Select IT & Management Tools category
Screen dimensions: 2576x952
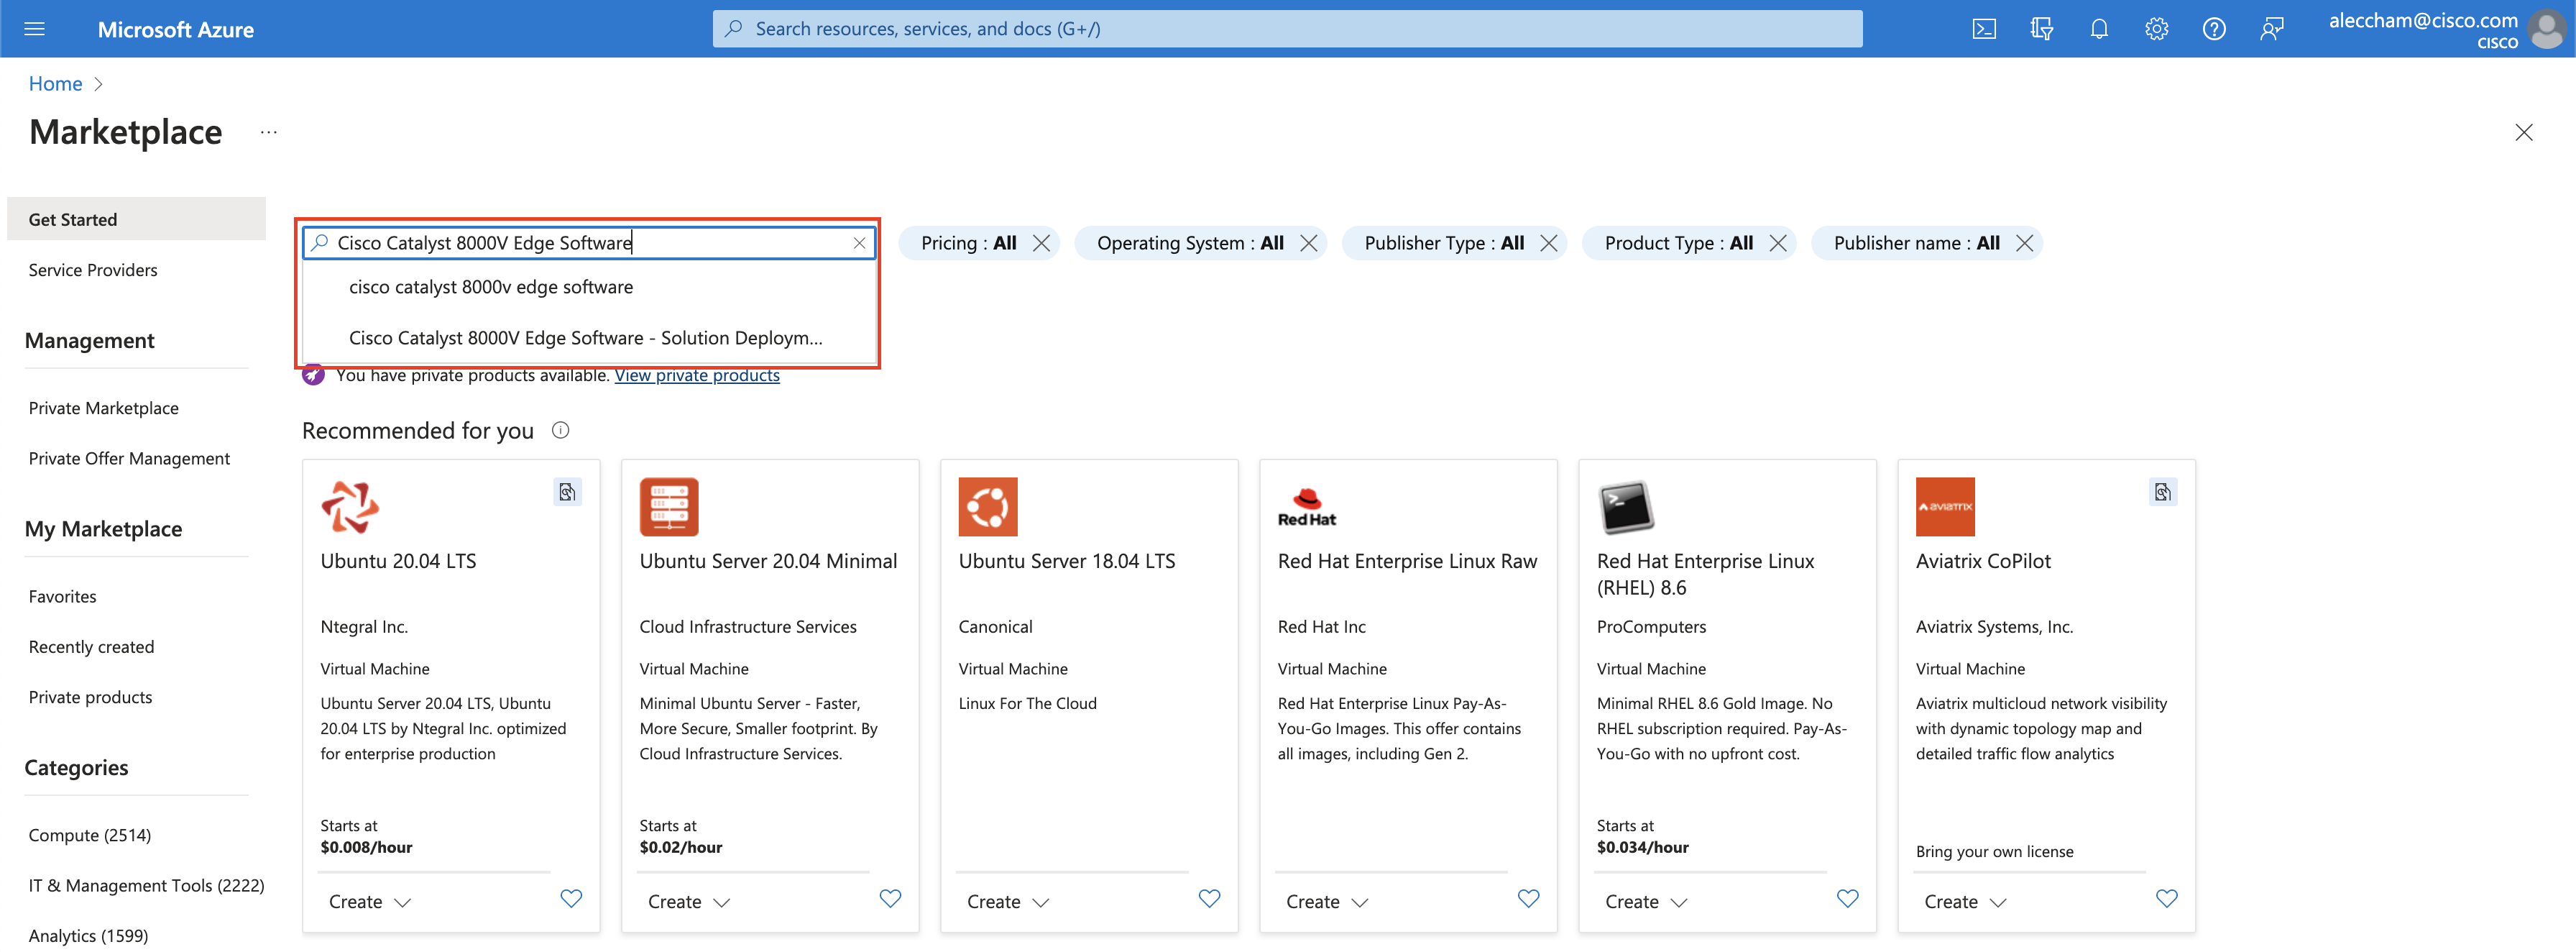[x=146, y=885]
